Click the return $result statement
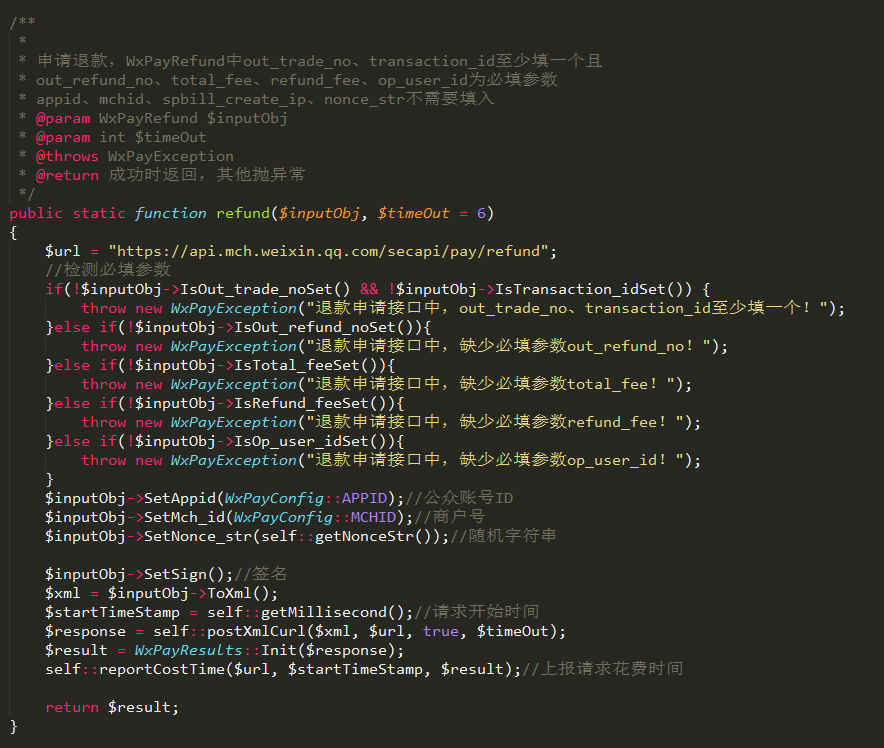The height and width of the screenshot is (748, 884). (112, 707)
